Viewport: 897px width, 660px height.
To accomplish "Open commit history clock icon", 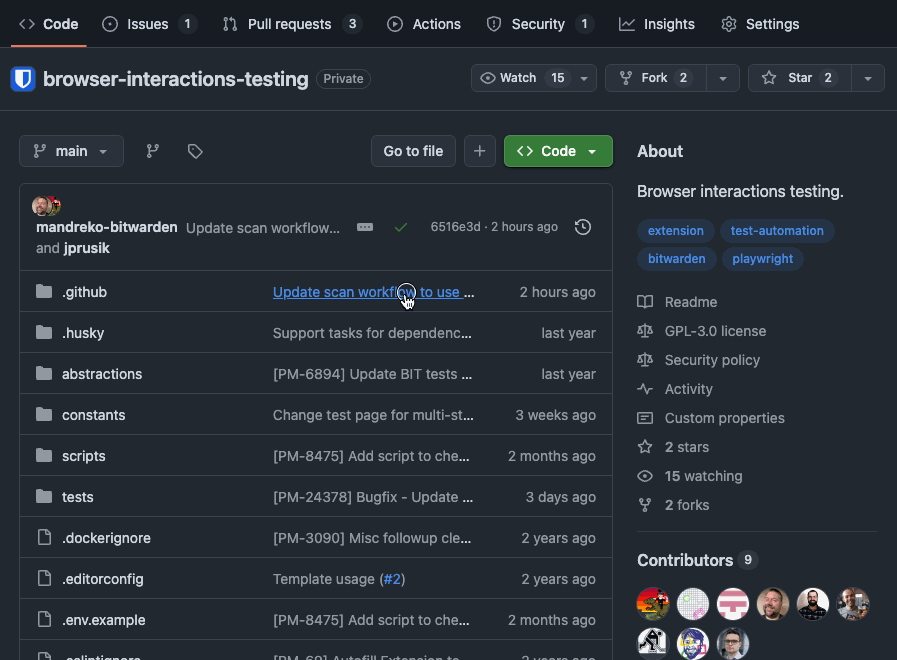I will click(582, 227).
